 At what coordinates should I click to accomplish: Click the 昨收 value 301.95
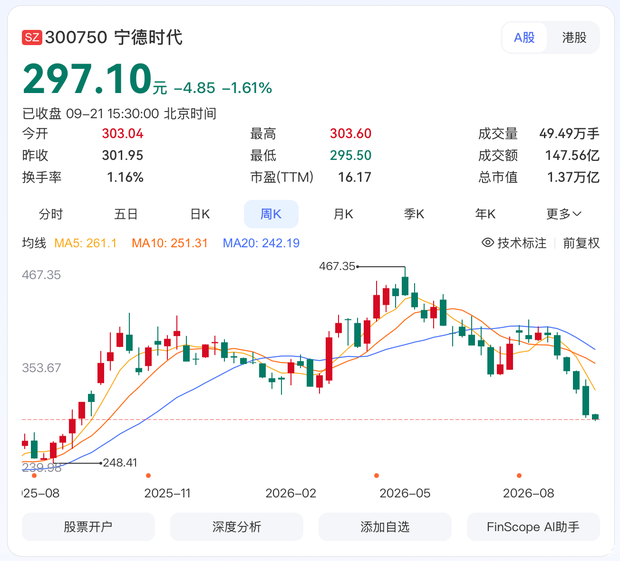tap(123, 155)
